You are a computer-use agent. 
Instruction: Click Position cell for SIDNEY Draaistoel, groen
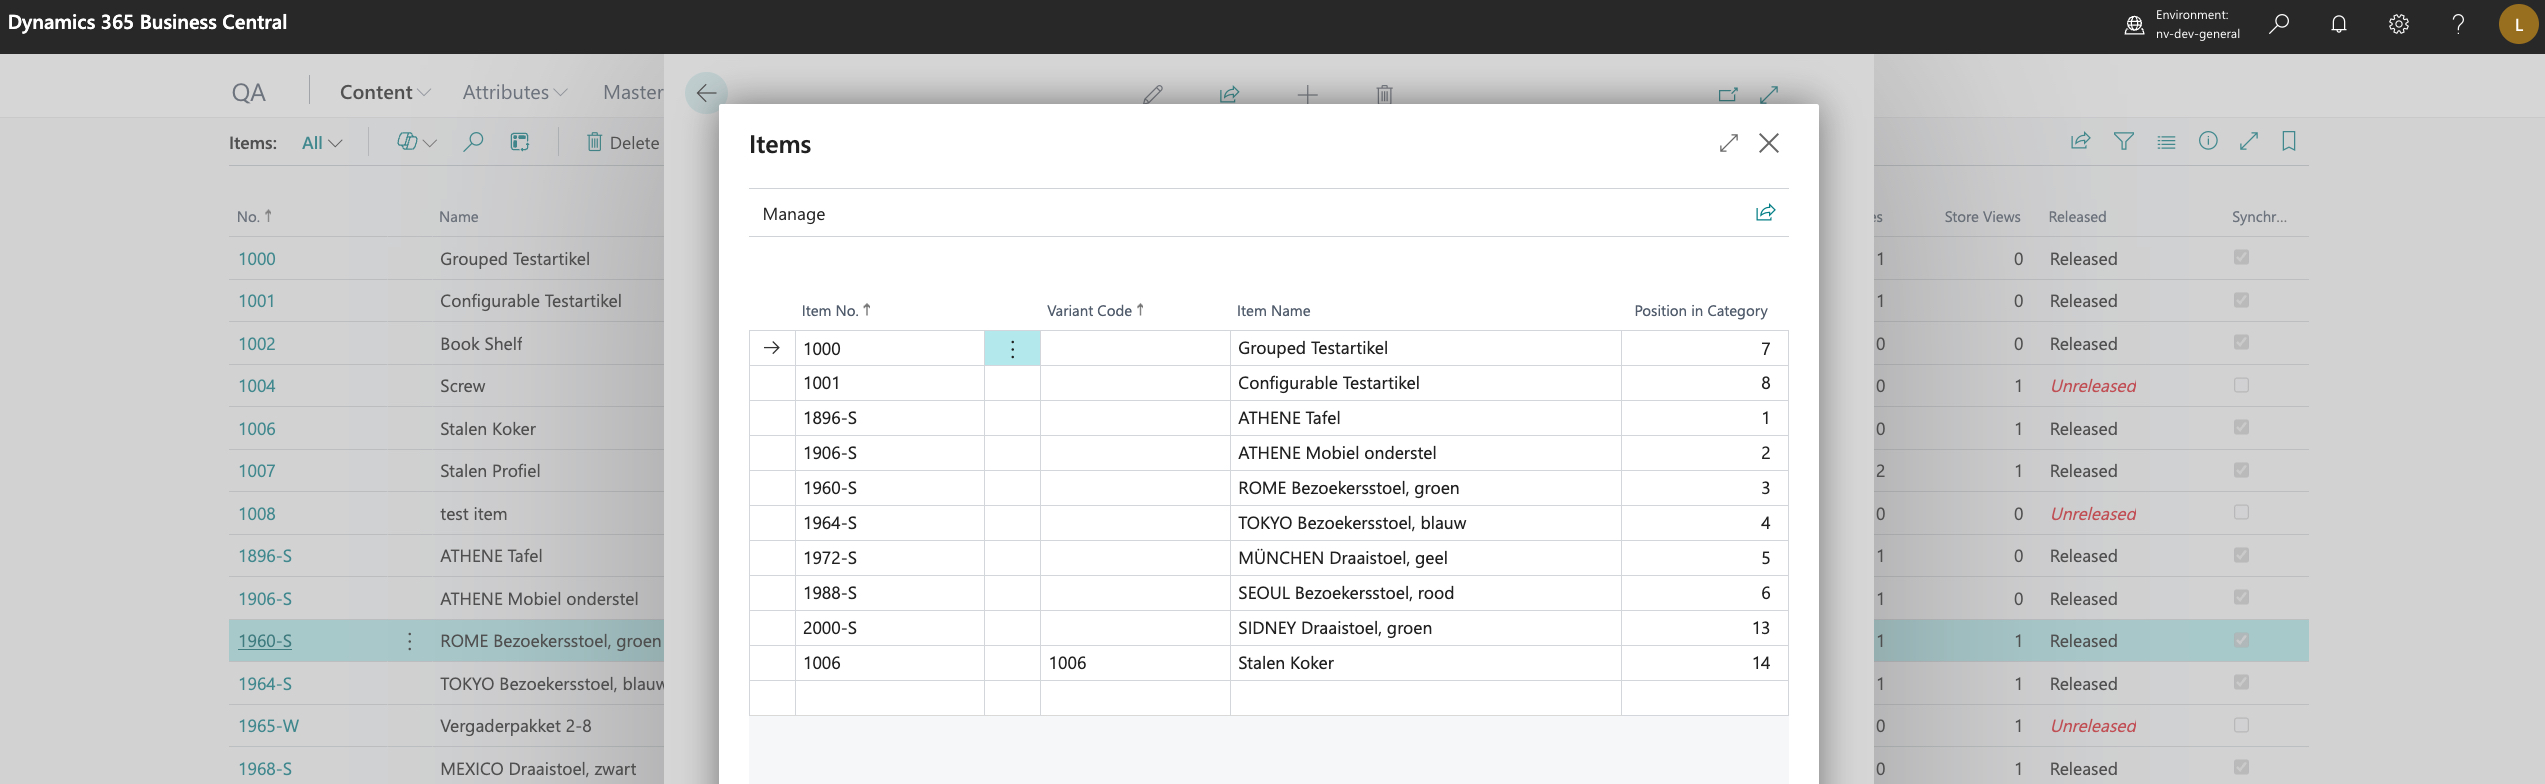click(1704, 628)
